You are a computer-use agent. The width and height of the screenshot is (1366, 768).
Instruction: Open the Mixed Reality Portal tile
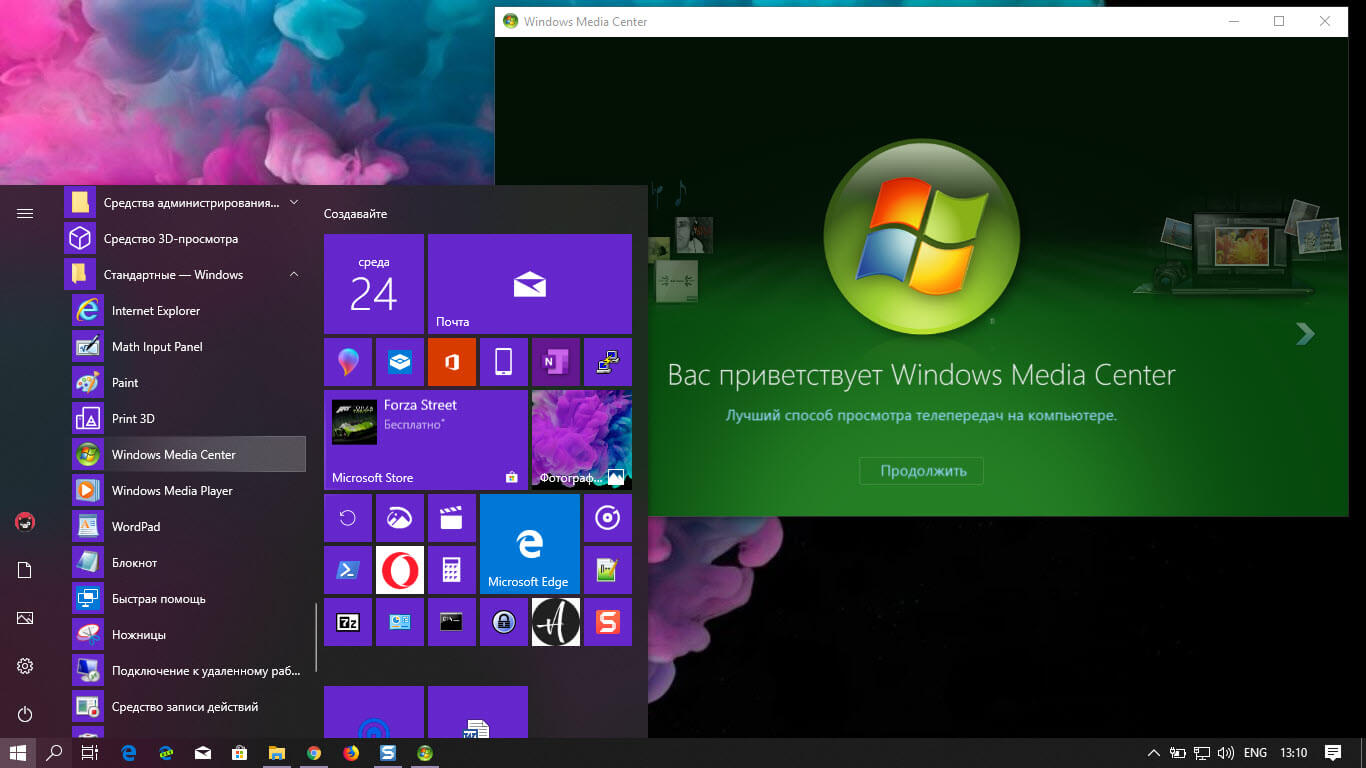(x=400, y=362)
